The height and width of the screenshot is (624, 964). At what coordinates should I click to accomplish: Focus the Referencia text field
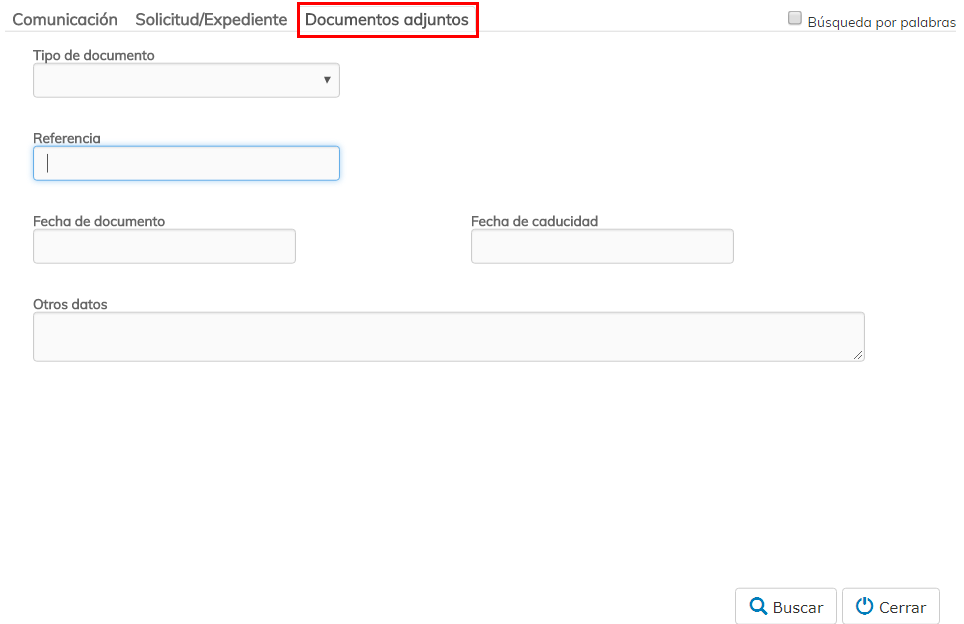186,163
